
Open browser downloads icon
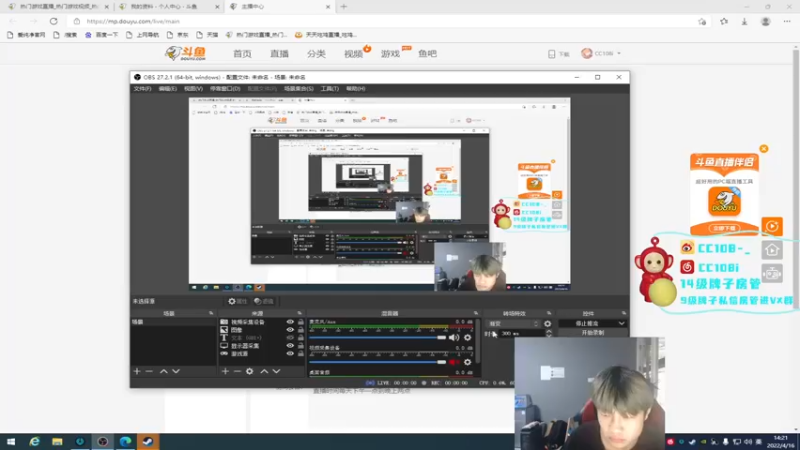(x=744, y=21)
